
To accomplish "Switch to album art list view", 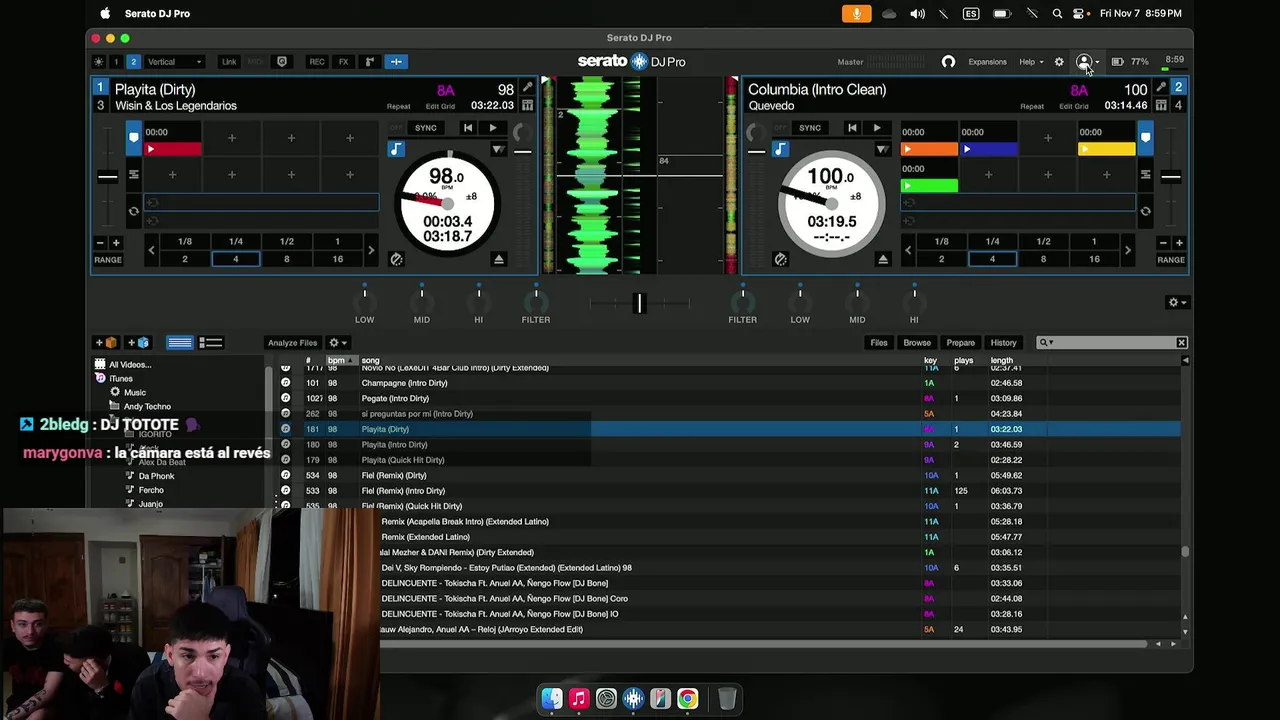I will (x=211, y=343).
